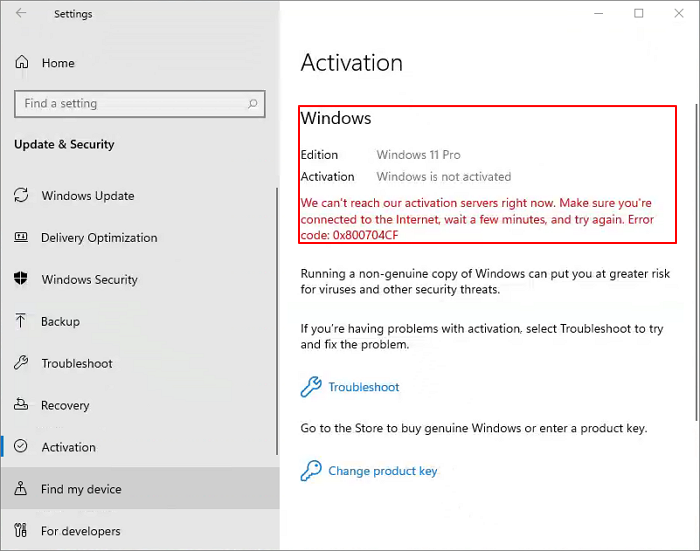Click the back arrow in Settings header

(22, 14)
